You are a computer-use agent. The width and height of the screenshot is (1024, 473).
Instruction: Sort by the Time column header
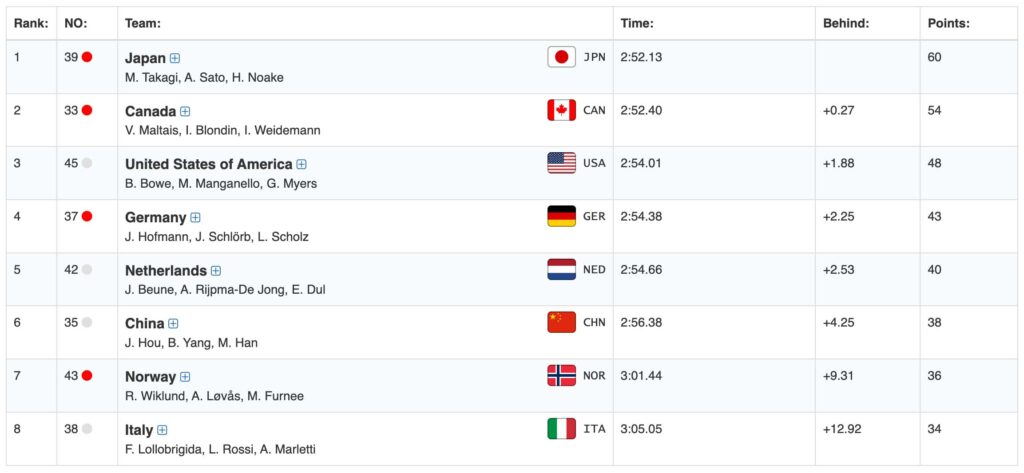[x=637, y=23]
